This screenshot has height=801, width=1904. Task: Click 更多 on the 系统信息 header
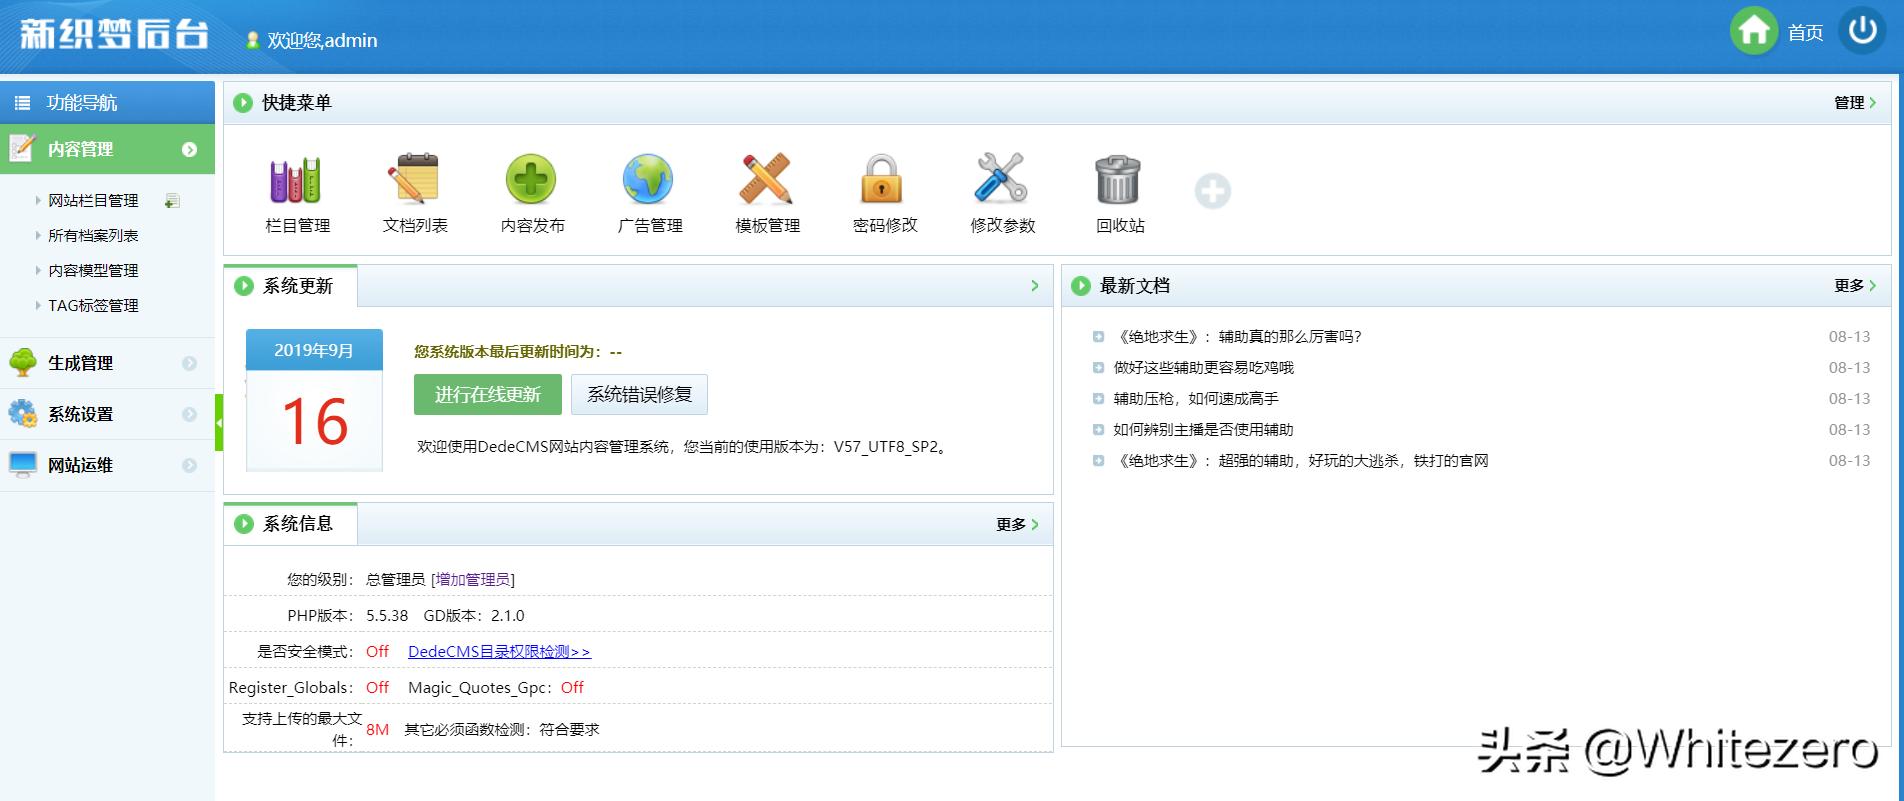[1011, 524]
